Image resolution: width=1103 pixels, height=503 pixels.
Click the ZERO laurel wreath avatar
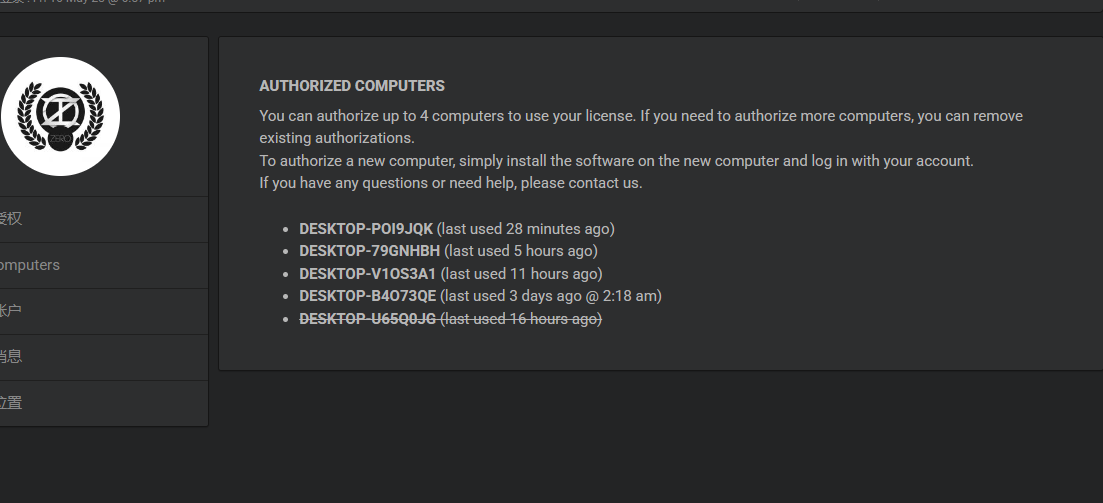click(x=60, y=116)
